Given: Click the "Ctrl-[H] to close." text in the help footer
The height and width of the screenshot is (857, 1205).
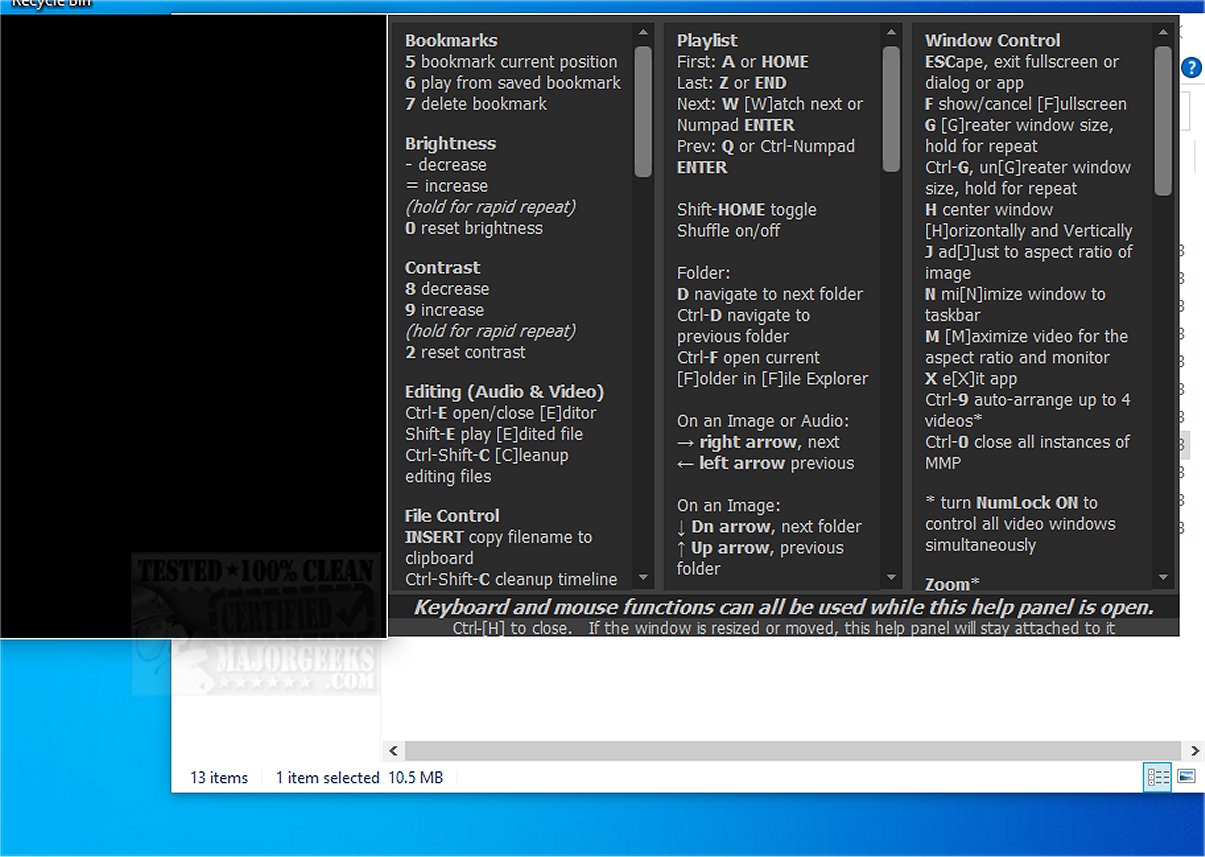Looking at the screenshot, I should point(512,628).
